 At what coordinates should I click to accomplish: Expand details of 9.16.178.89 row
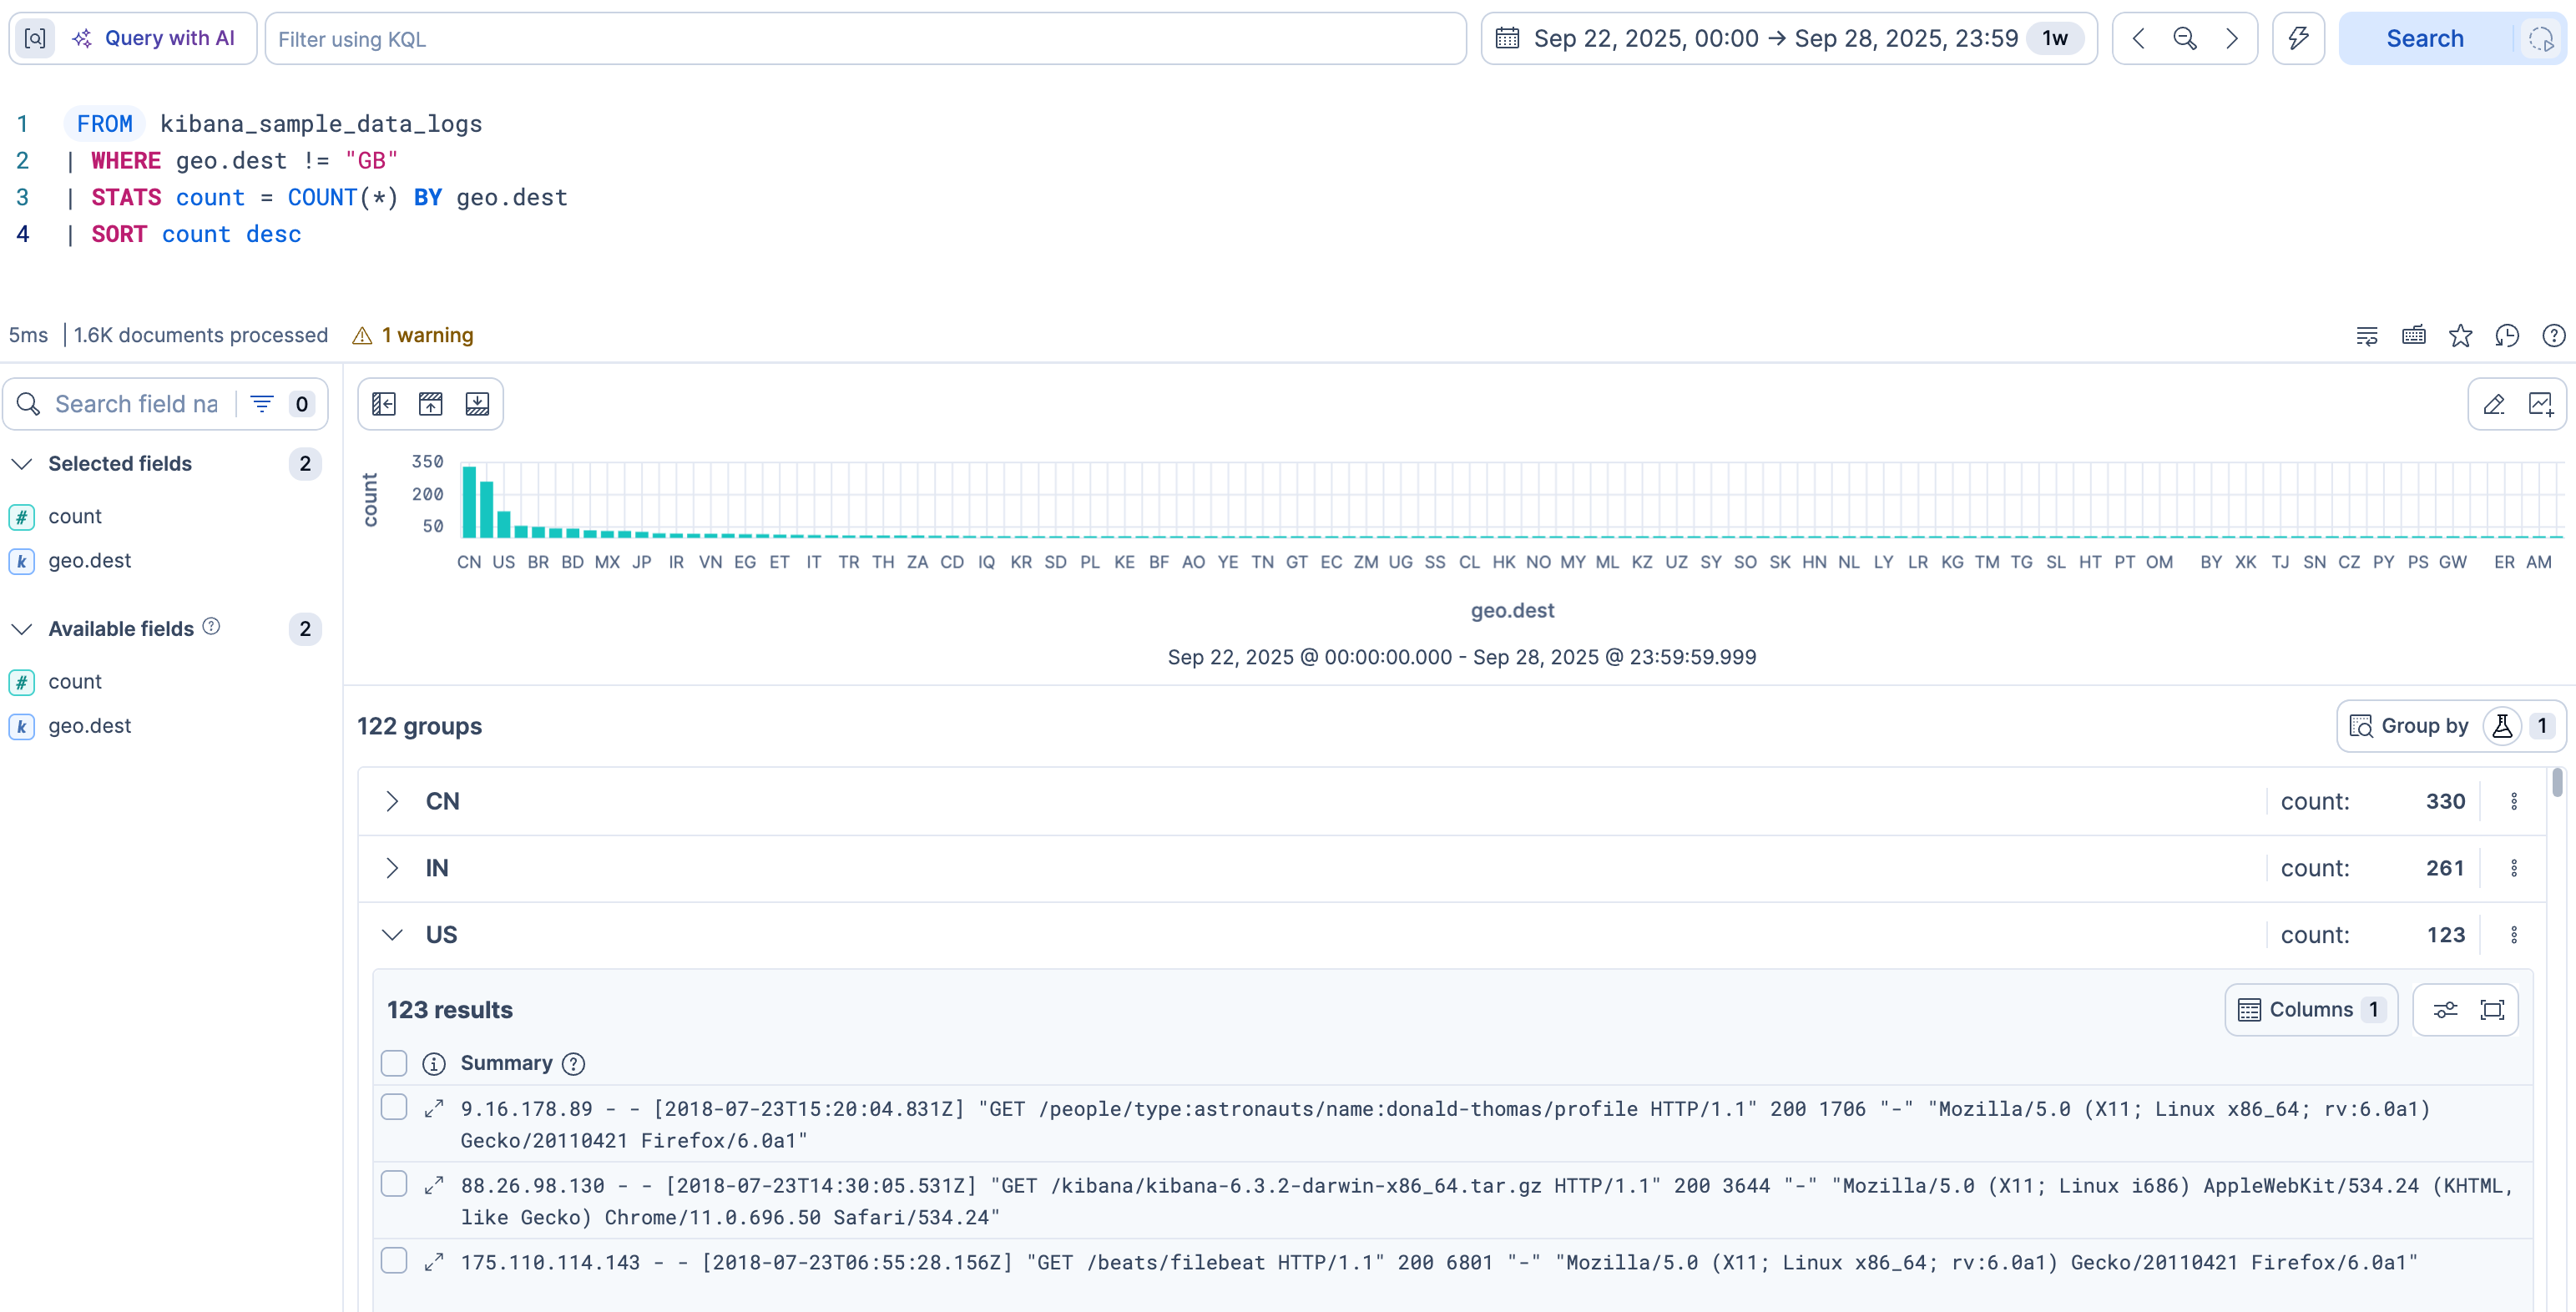coord(434,1109)
